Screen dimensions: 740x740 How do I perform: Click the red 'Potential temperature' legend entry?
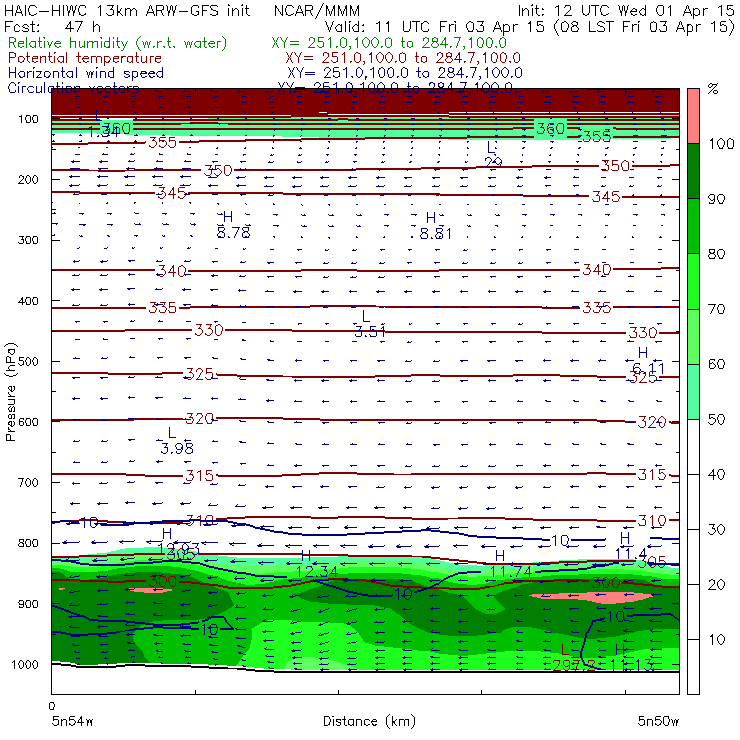point(85,58)
